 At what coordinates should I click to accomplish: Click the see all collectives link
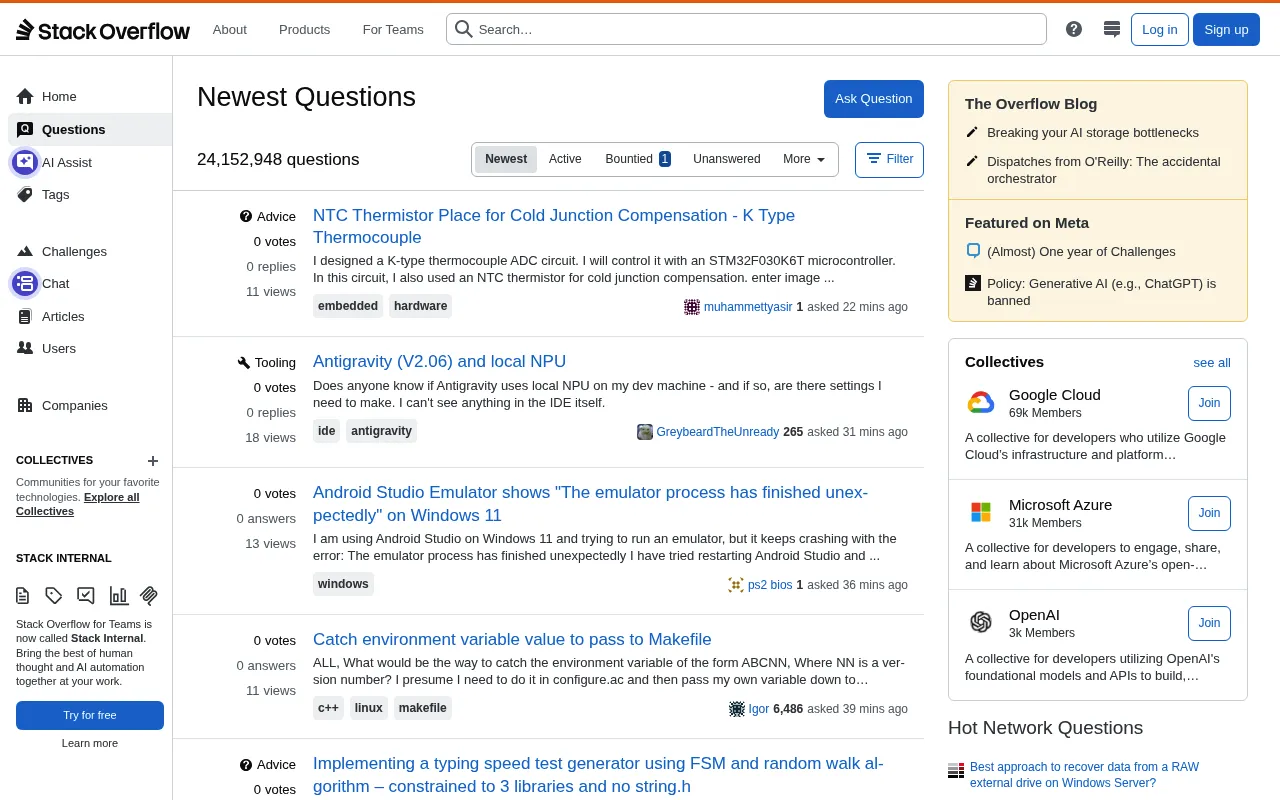coord(1212,362)
